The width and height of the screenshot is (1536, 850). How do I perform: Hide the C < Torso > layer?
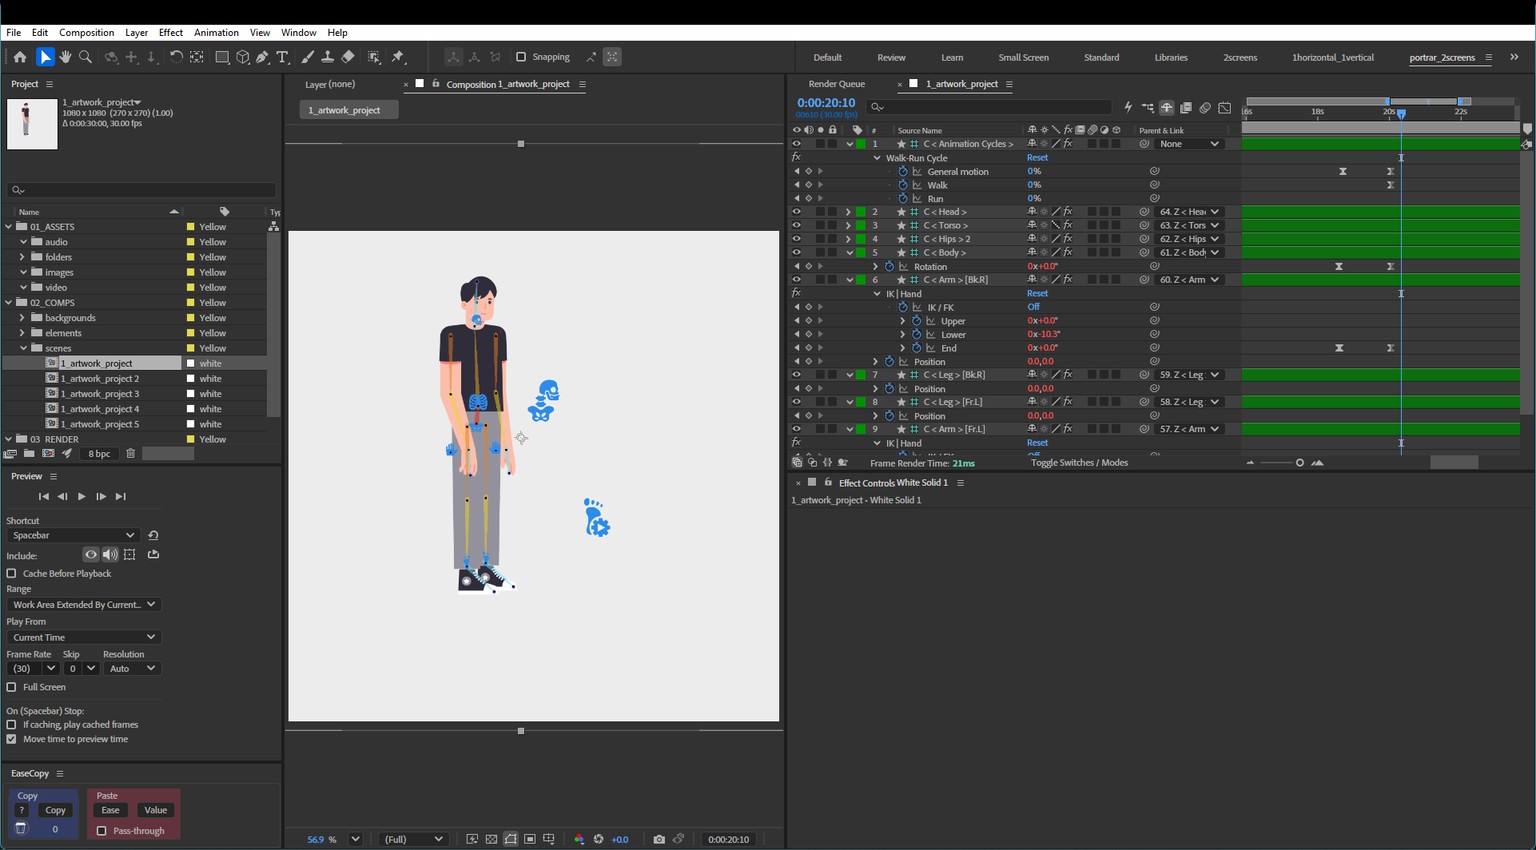click(796, 225)
